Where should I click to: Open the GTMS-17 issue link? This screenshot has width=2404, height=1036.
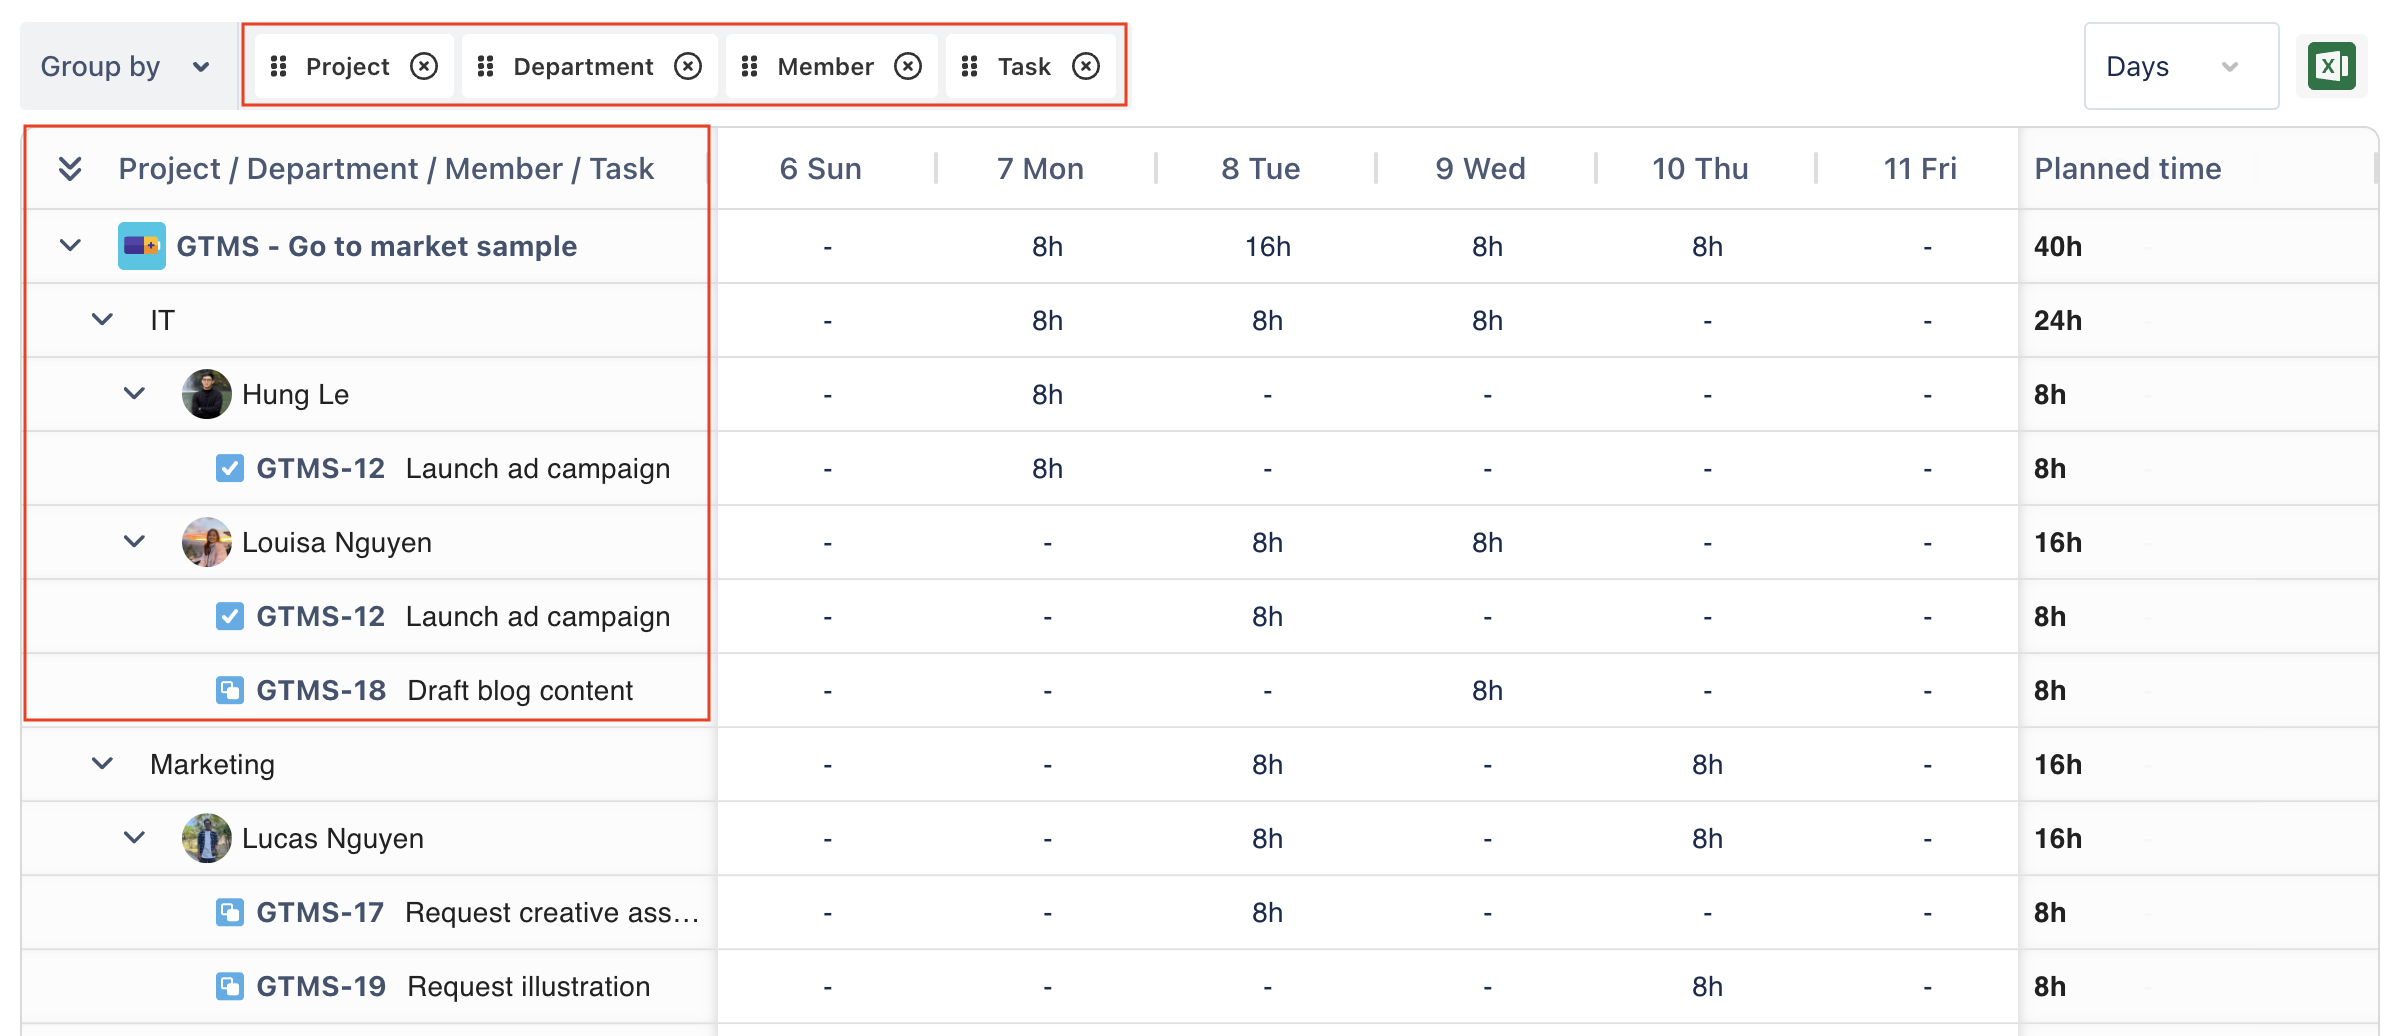[320, 912]
